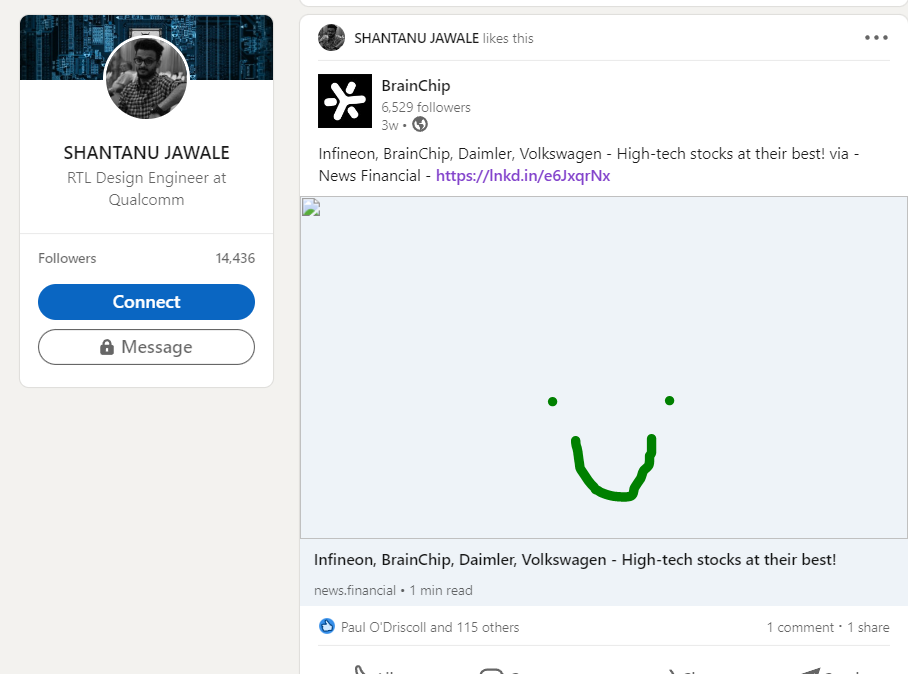This screenshot has height=674, width=908.
Task: Click the follower count '14,436'
Action: coord(235,258)
